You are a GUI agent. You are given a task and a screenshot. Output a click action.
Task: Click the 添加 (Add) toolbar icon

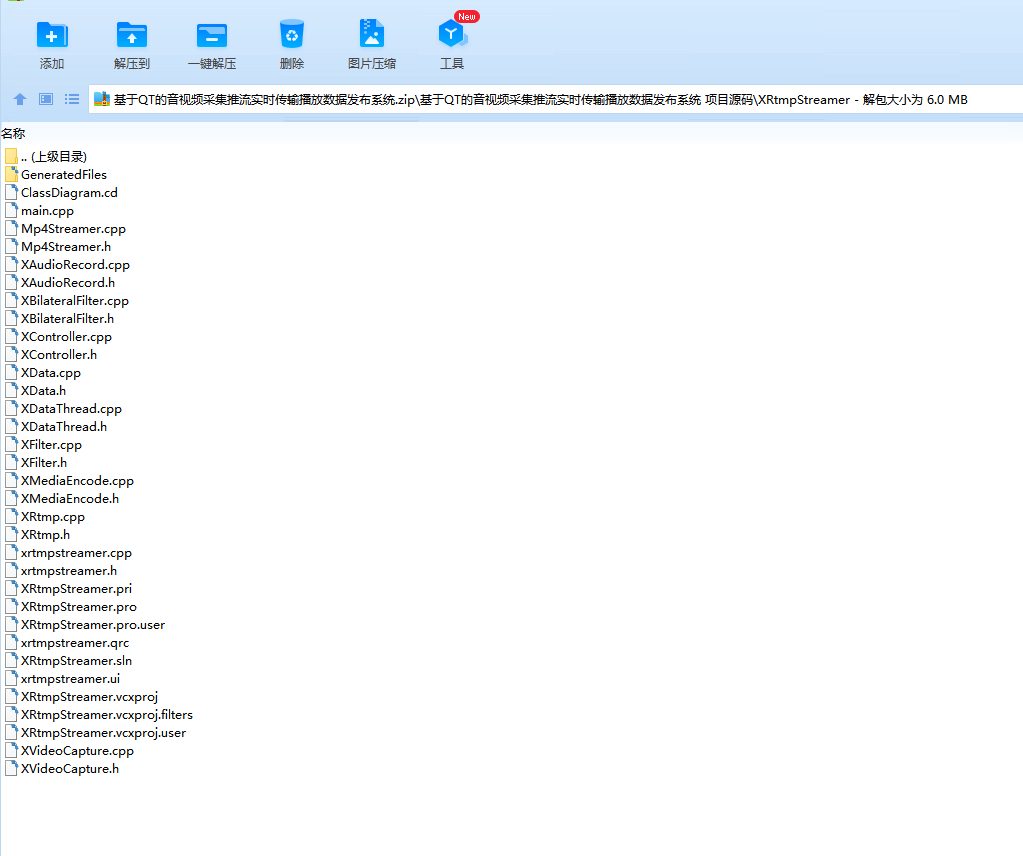pos(52,35)
